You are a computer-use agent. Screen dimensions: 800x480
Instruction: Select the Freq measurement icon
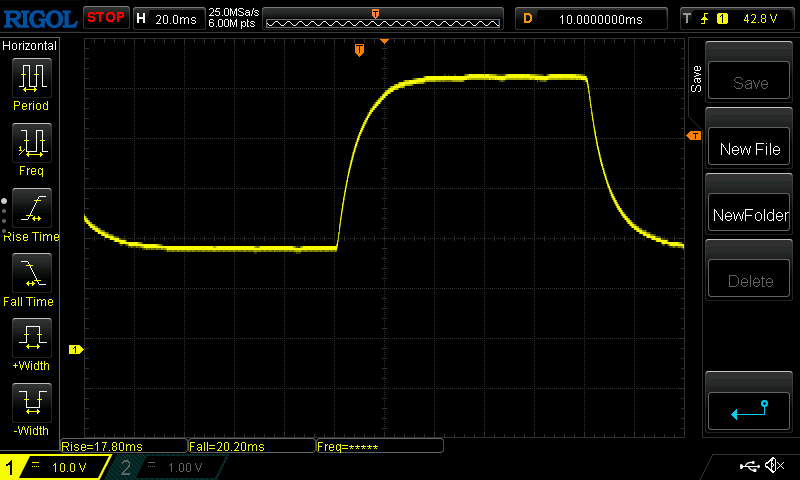click(31, 143)
